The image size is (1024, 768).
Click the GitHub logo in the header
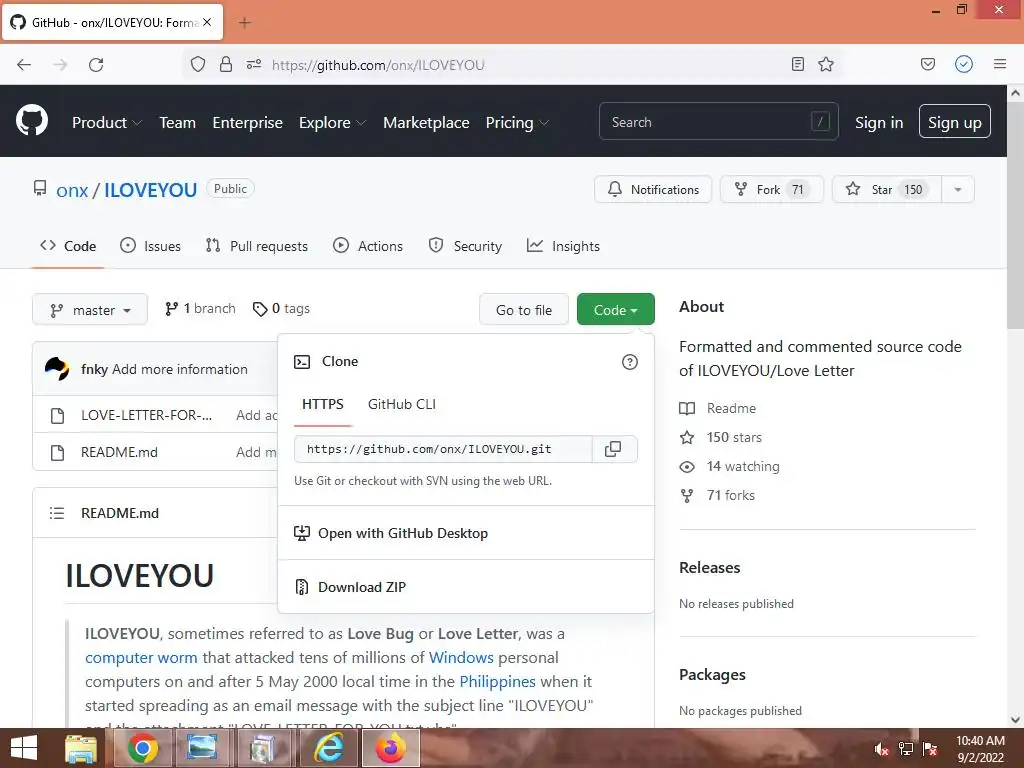tap(32, 121)
